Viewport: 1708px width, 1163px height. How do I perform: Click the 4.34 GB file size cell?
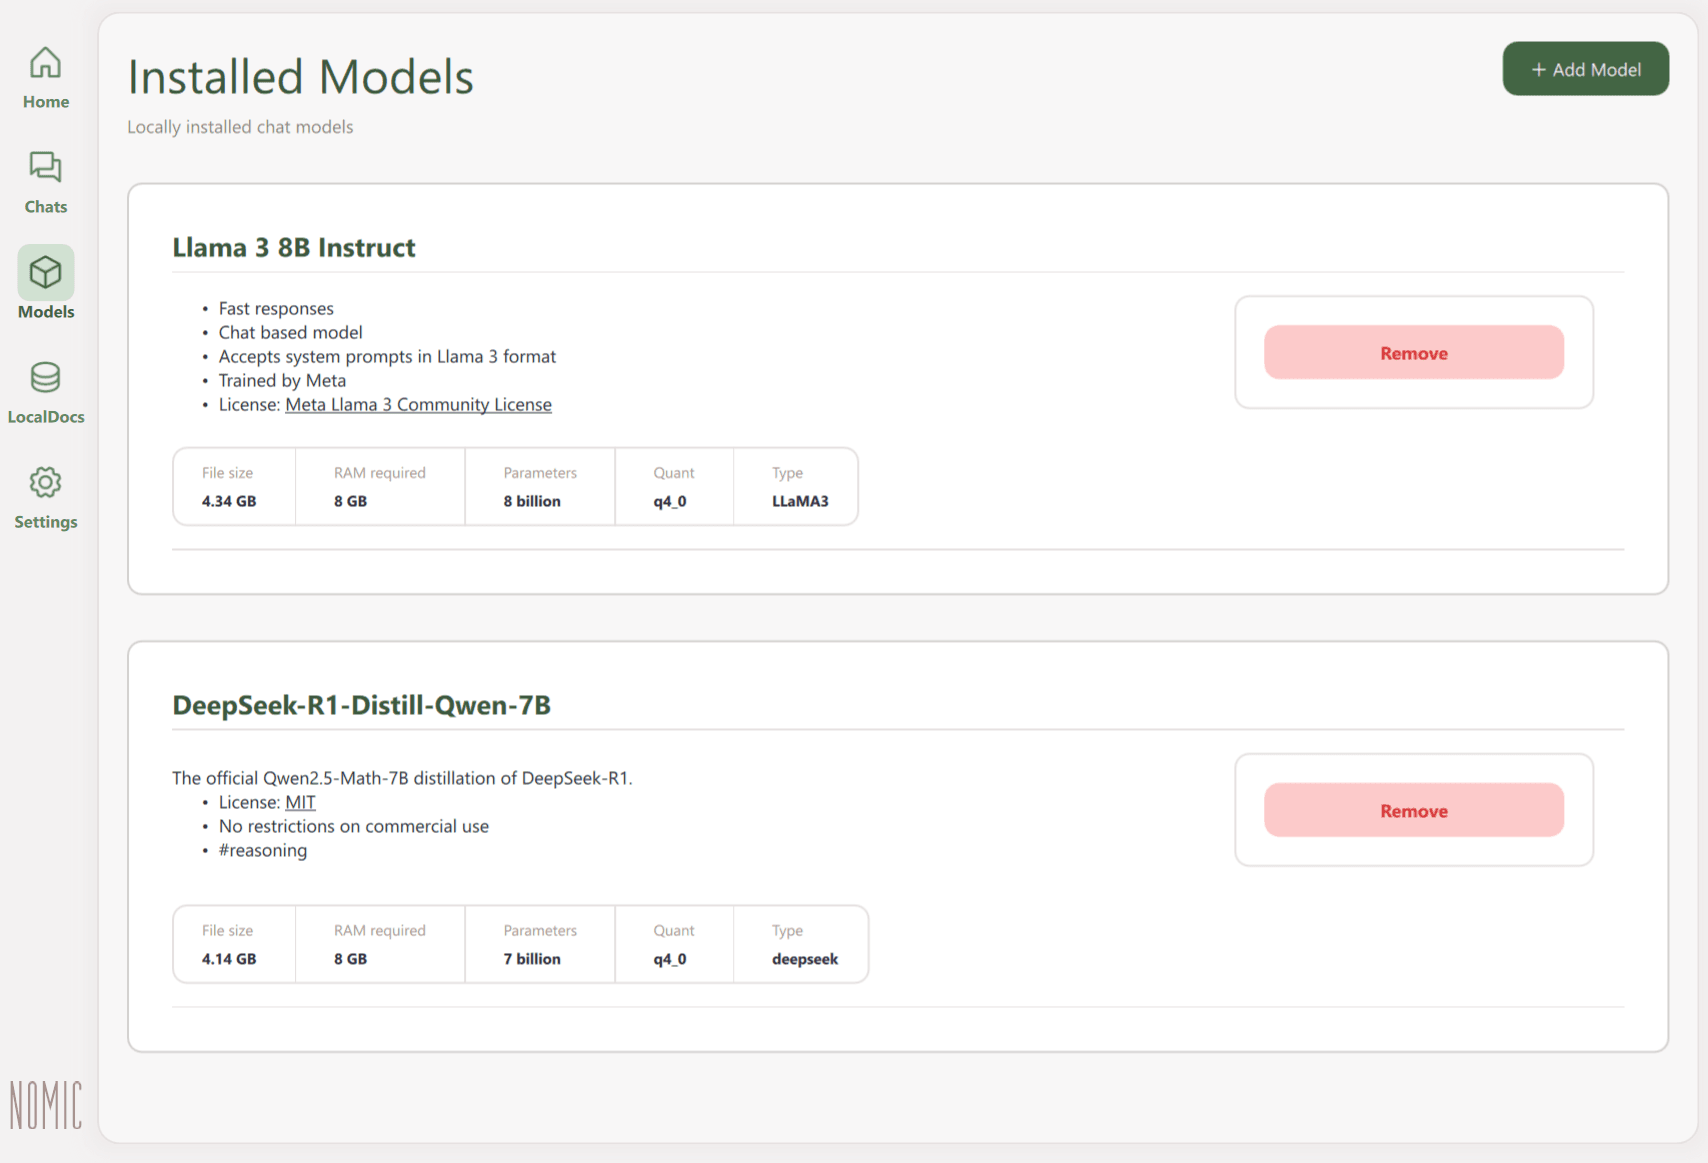(229, 501)
